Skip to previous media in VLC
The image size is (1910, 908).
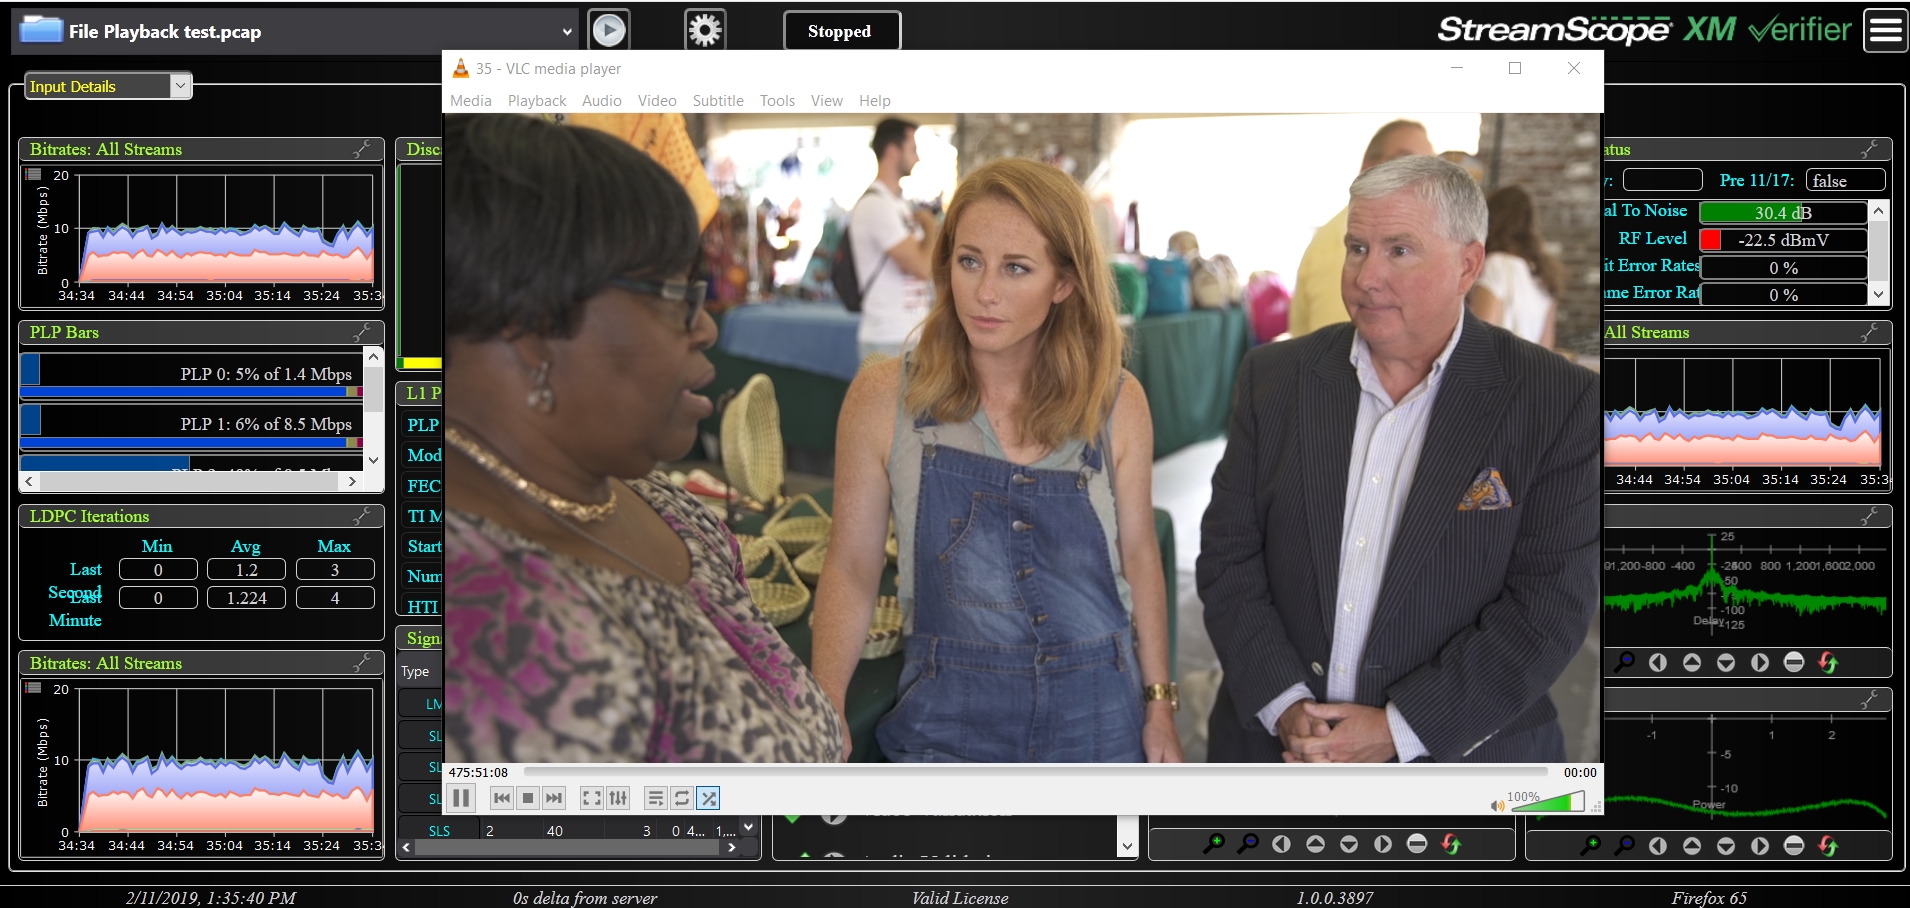502,798
